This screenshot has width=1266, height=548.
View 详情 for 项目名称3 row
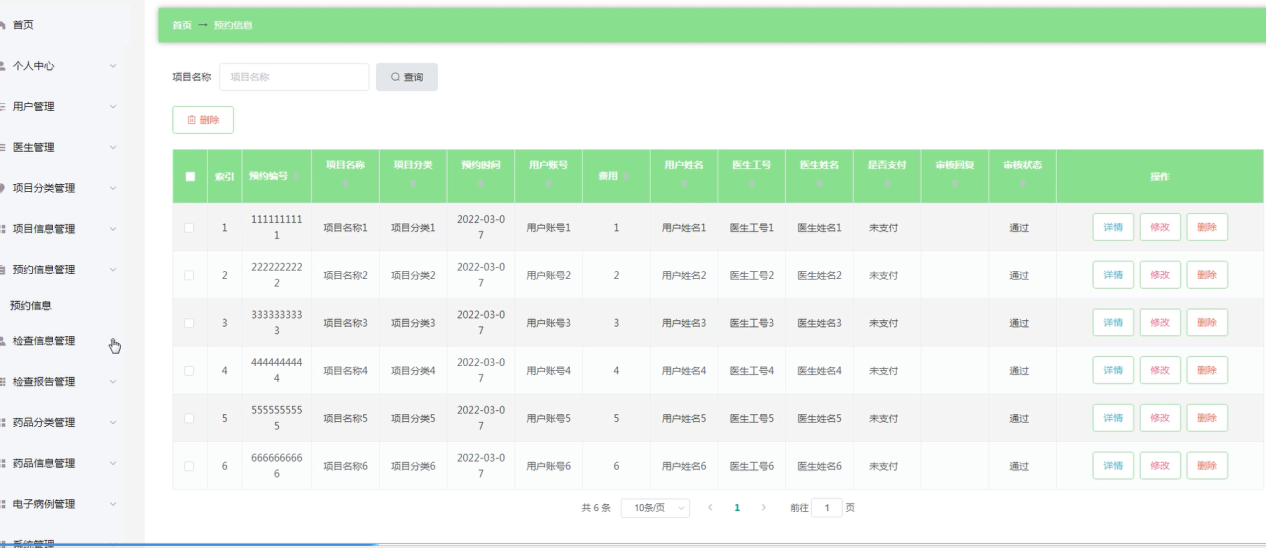click(x=1113, y=323)
